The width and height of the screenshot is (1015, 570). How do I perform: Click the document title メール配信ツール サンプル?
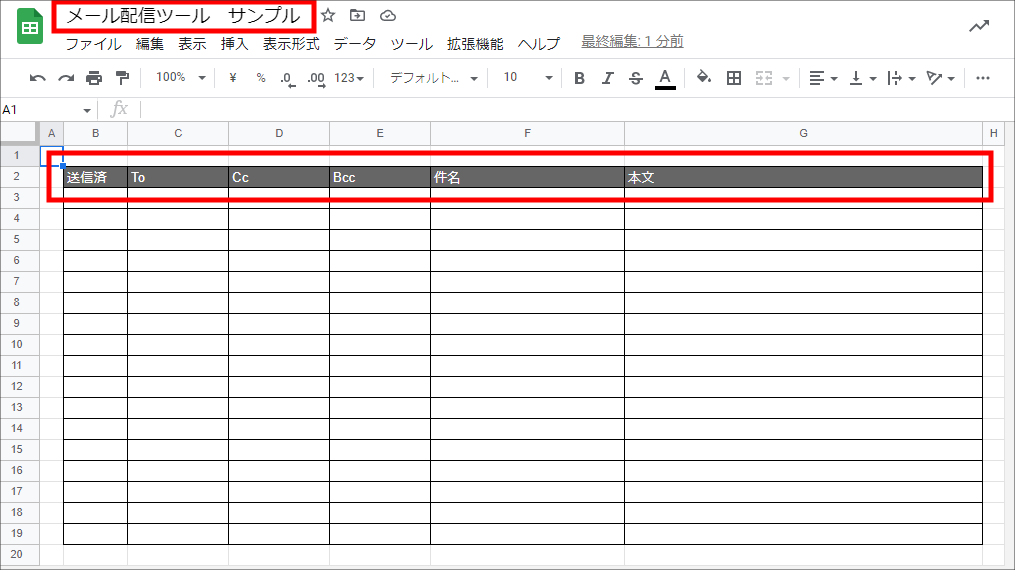[184, 16]
